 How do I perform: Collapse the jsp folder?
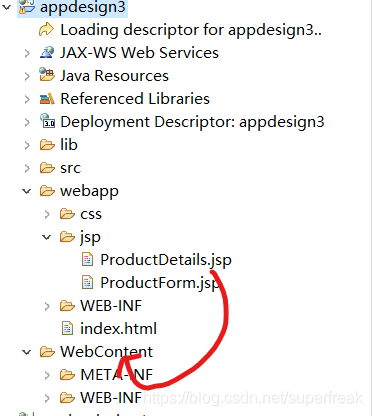pos(46,237)
